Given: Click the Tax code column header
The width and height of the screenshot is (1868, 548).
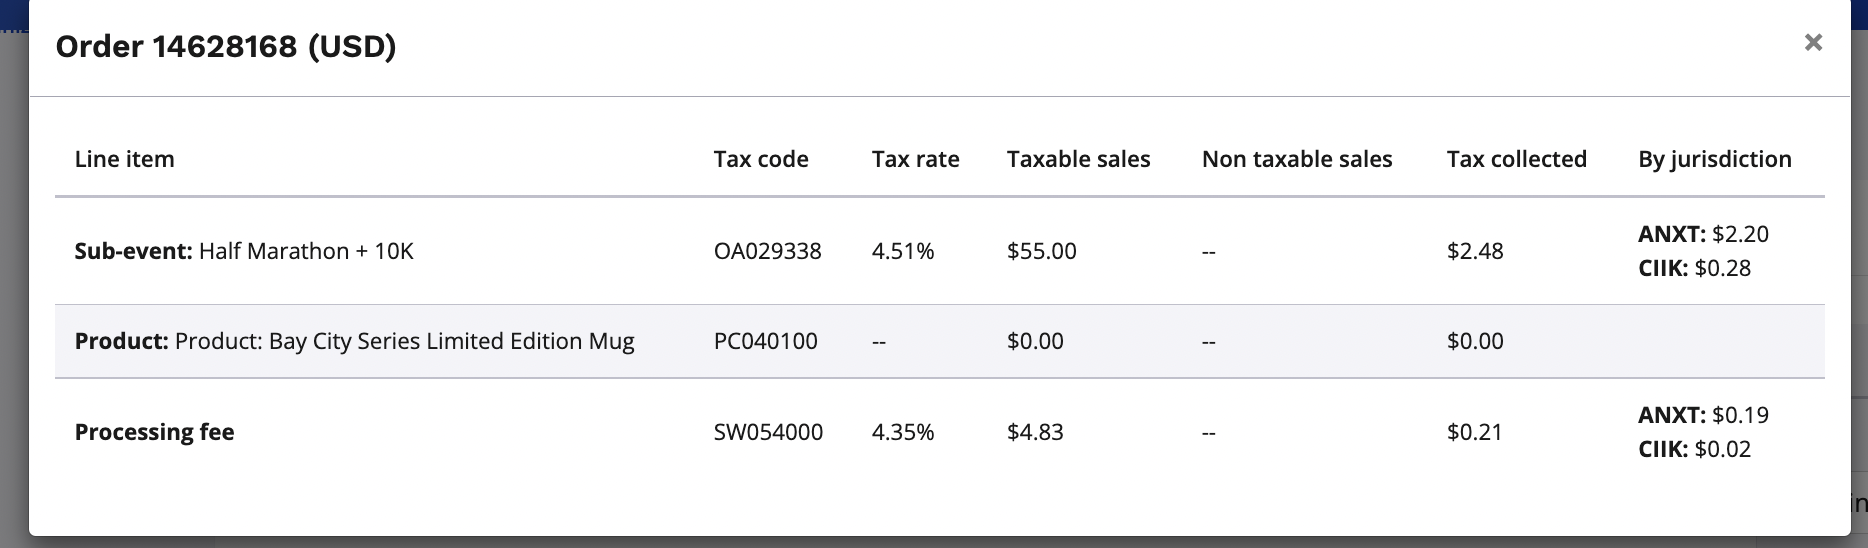Looking at the screenshot, I should click(x=761, y=159).
